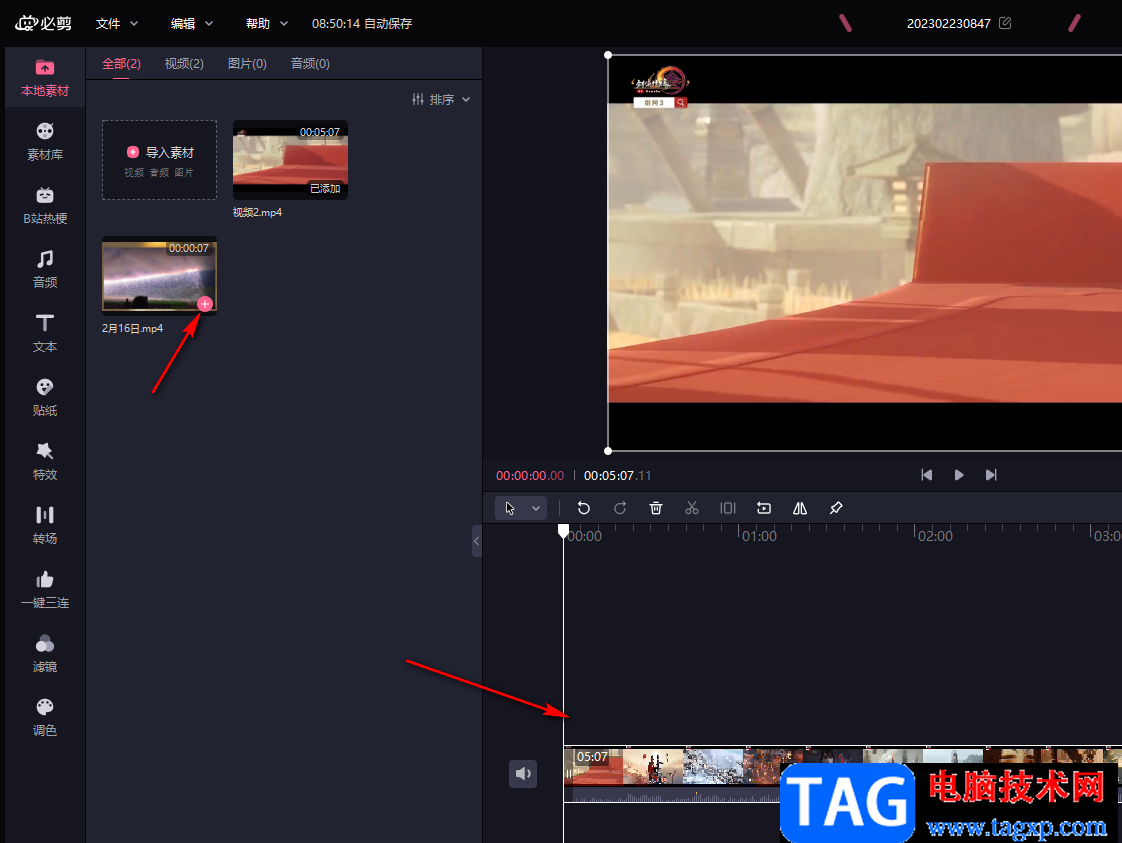Click the 01:00 mark on timeline ruler

pyautogui.click(x=759, y=536)
